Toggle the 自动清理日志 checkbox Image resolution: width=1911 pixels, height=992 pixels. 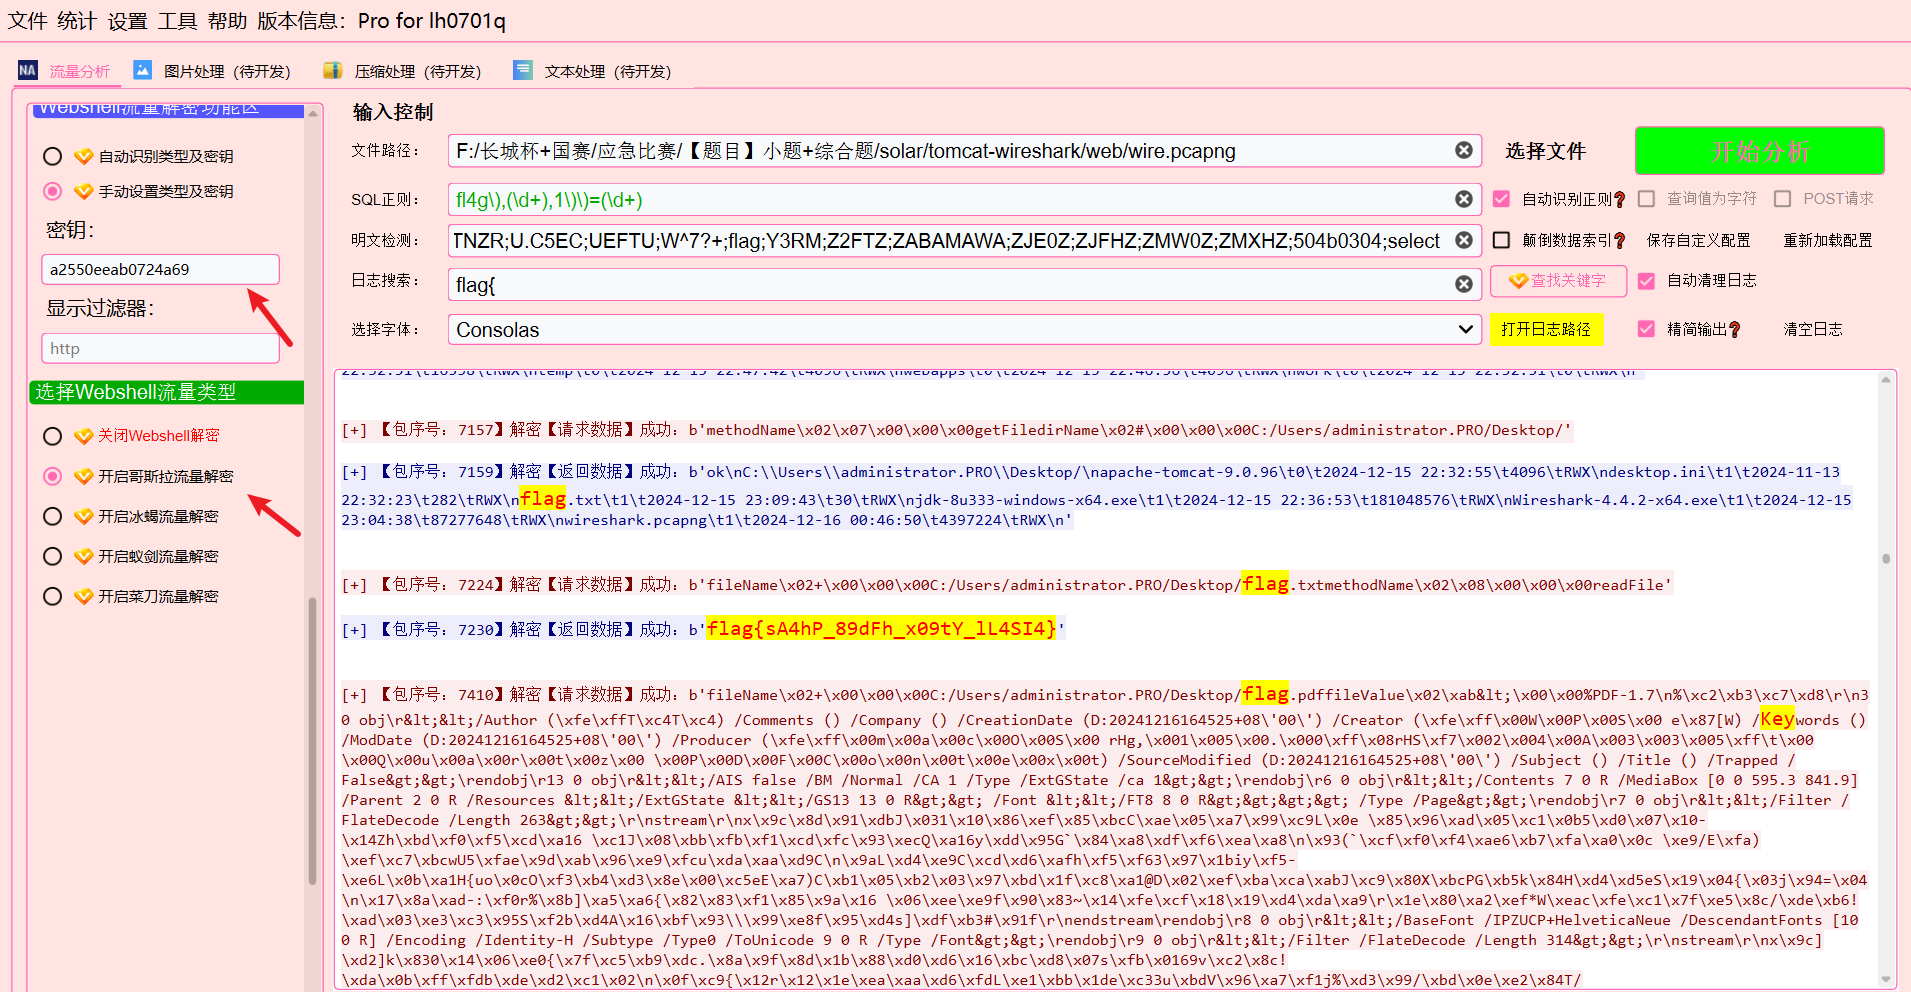click(1646, 281)
